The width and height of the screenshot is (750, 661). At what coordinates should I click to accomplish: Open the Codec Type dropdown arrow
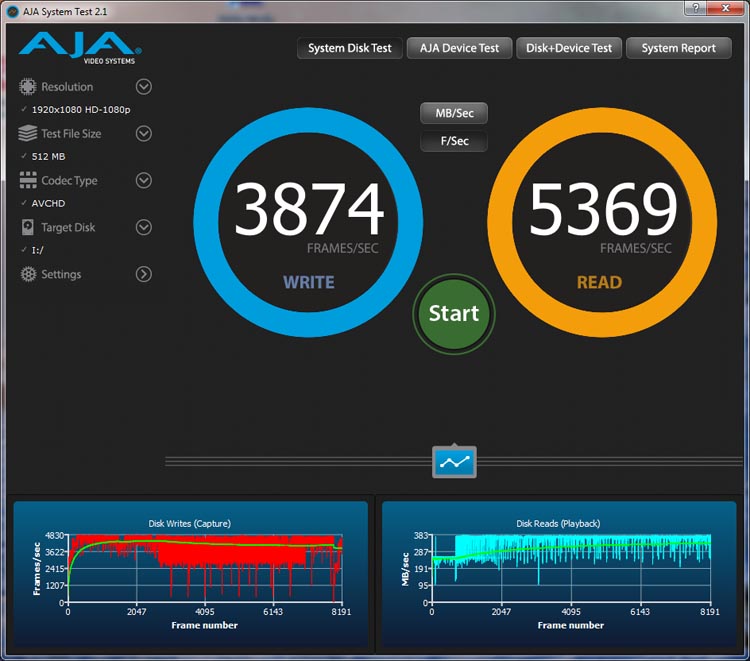pos(143,181)
